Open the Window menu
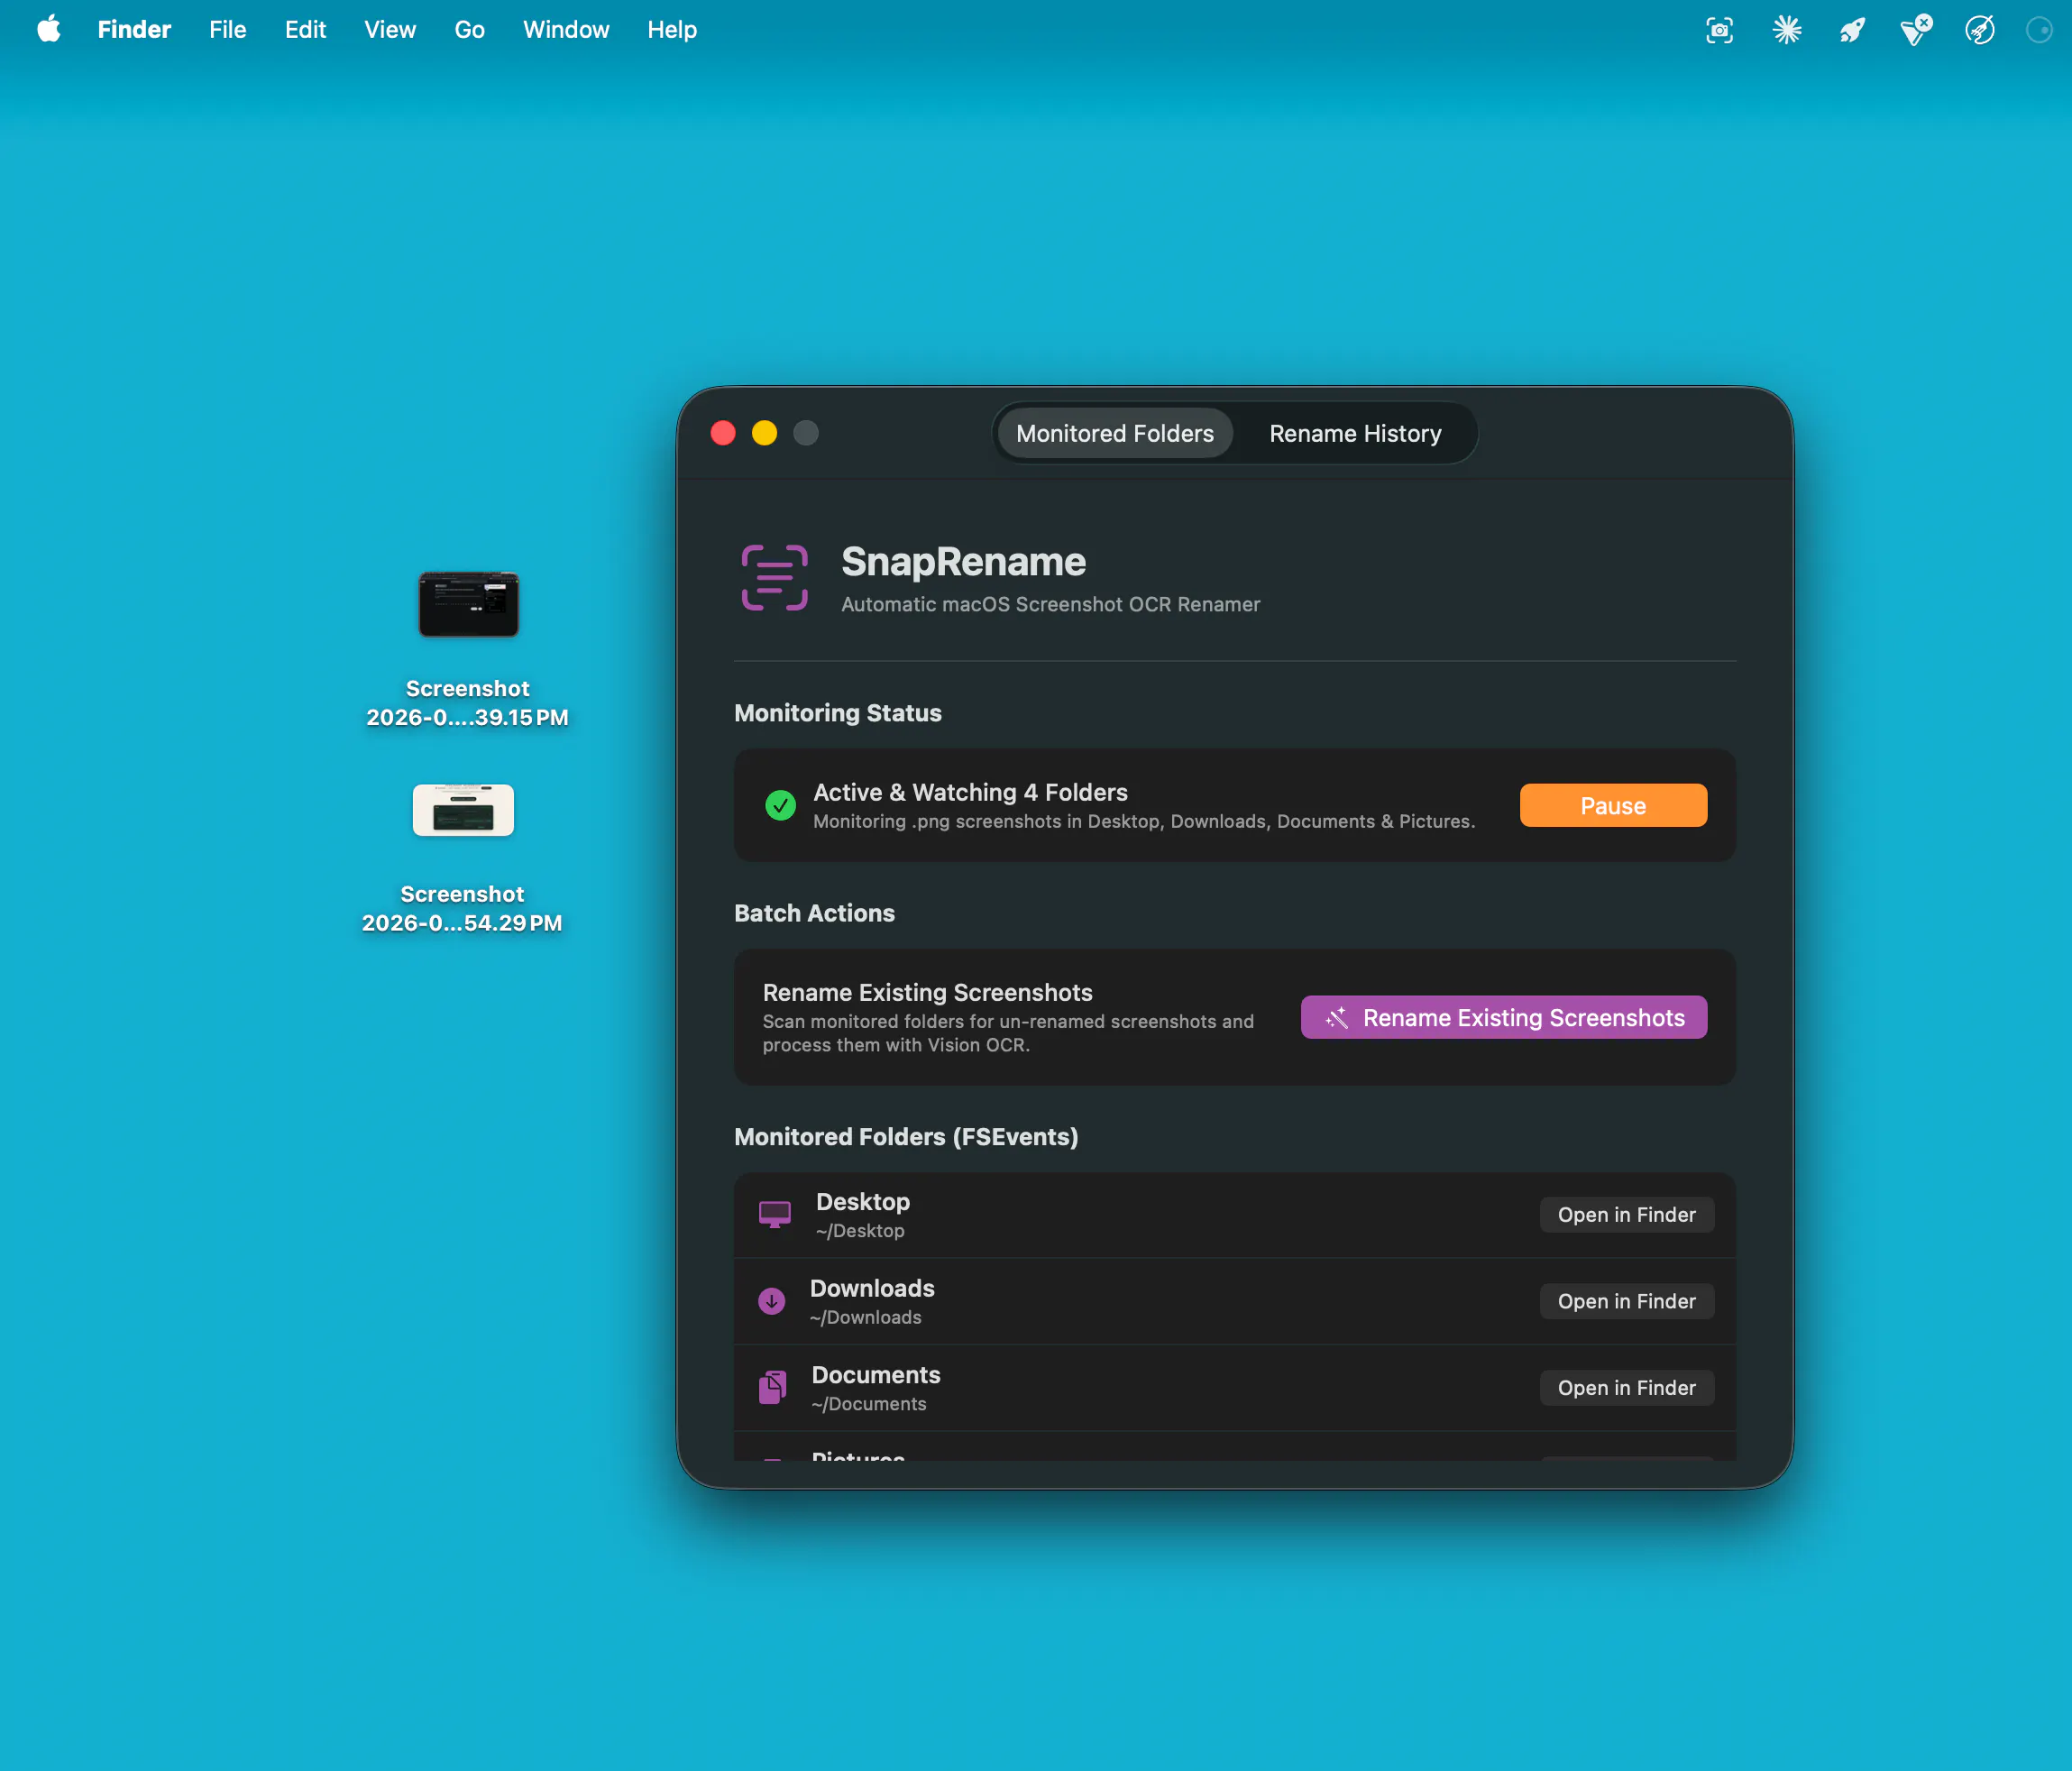2072x1771 pixels. 566,30
